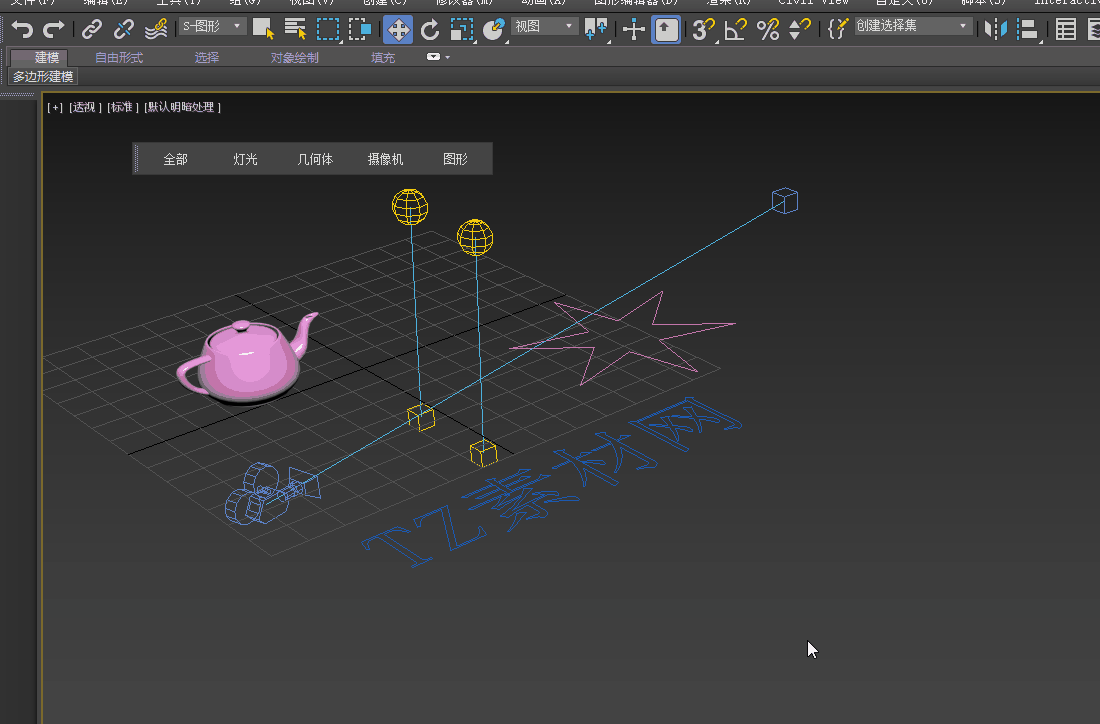Toggle the Scene Explorer icon
1100x724 pixels.
pos(1066,29)
